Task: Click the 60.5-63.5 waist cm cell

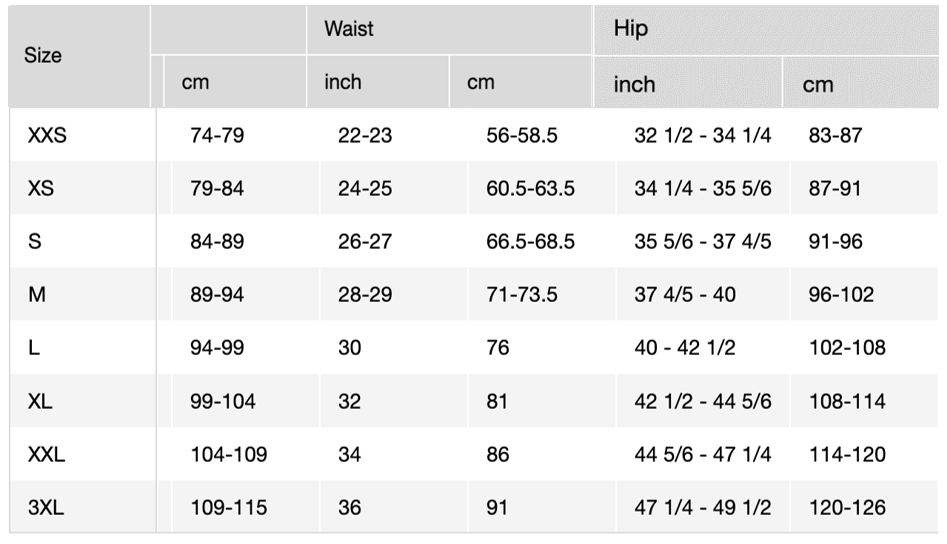Action: coord(530,189)
